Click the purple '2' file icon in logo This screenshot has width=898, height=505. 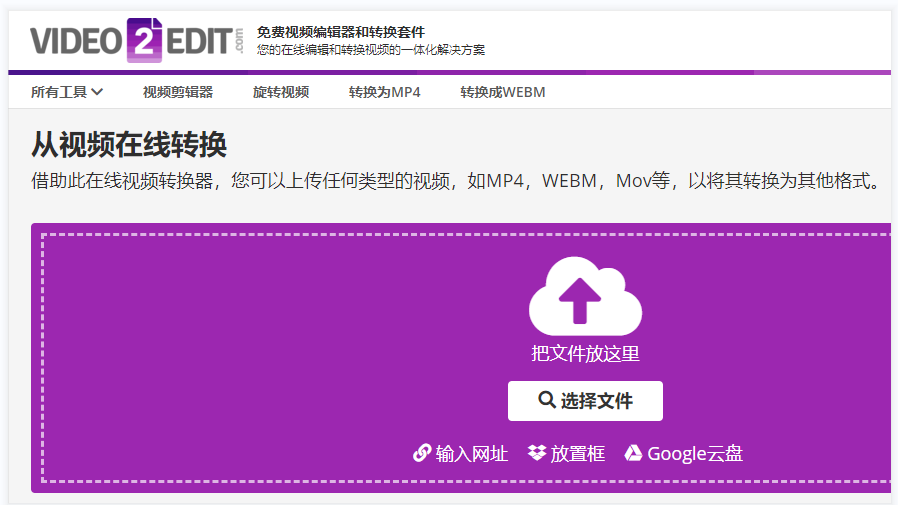click(x=144, y=40)
